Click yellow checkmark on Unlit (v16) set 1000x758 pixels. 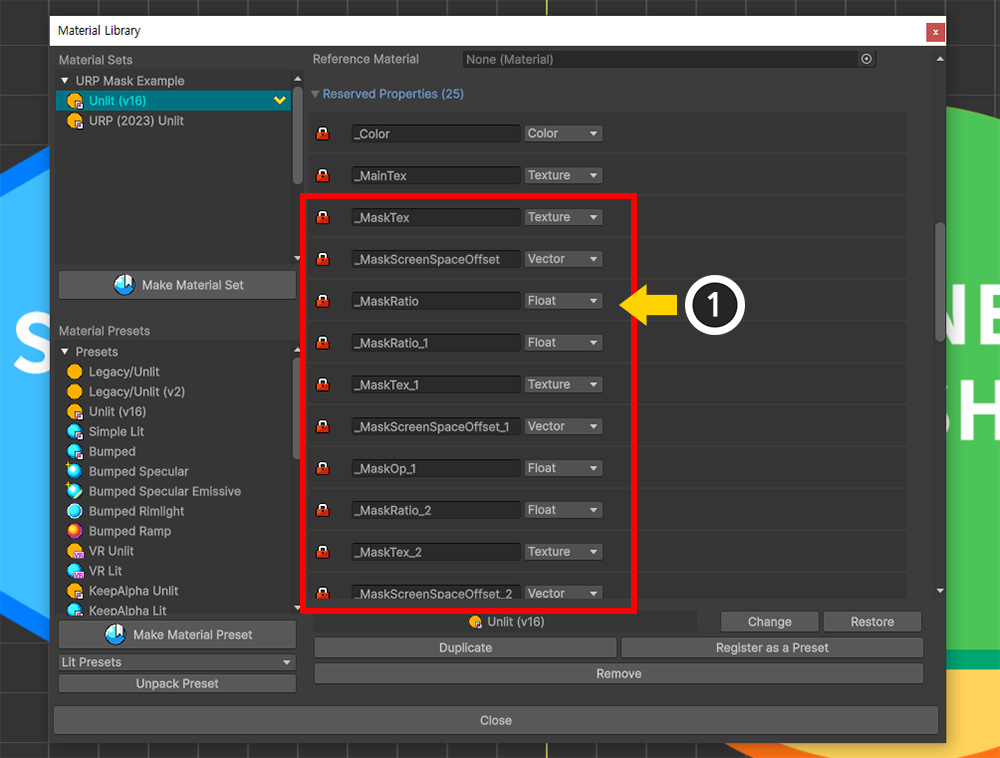(x=279, y=101)
